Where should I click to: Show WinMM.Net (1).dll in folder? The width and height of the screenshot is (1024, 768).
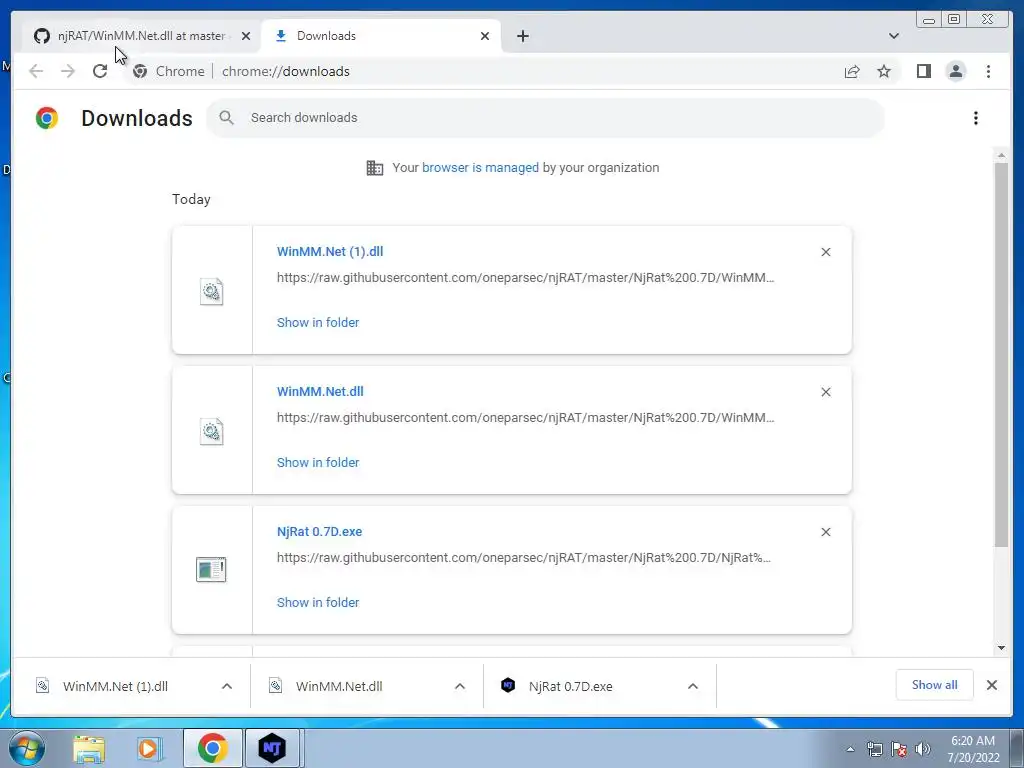(x=318, y=323)
